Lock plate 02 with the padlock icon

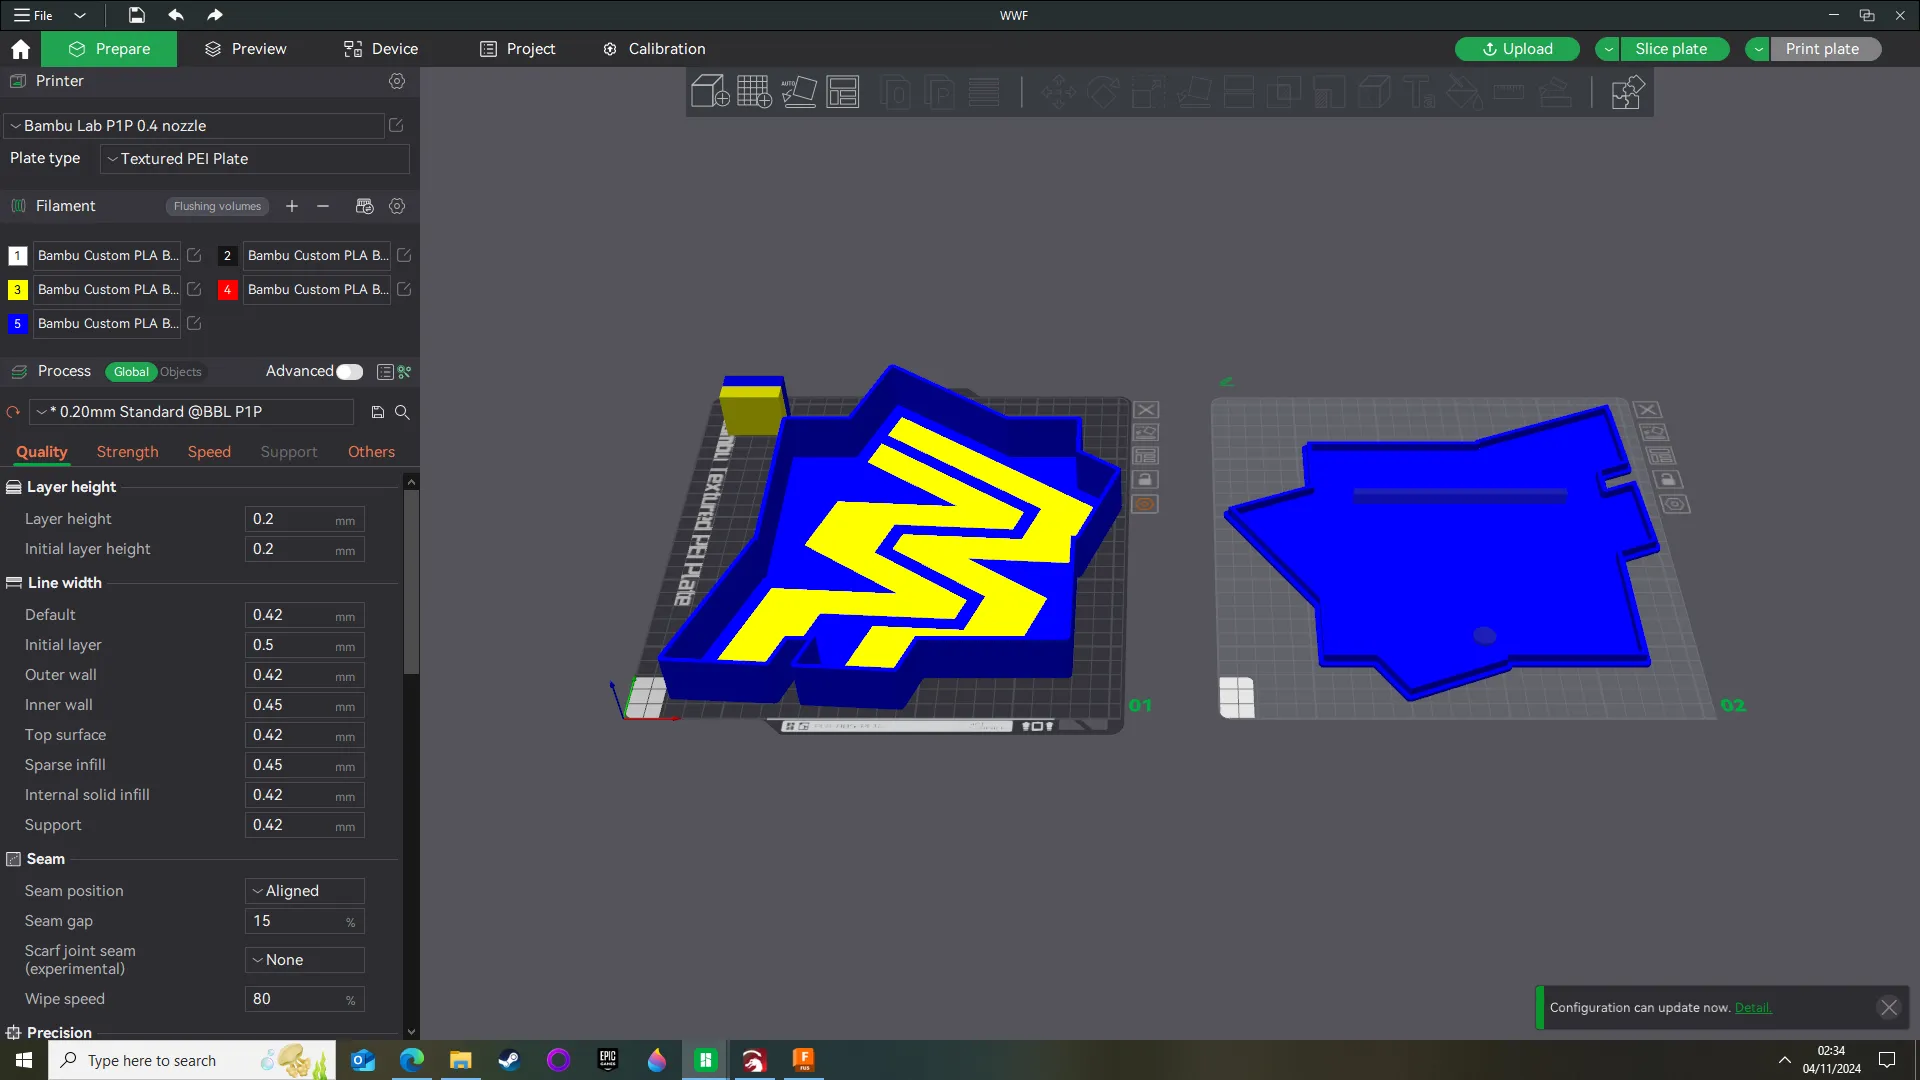click(x=1667, y=480)
